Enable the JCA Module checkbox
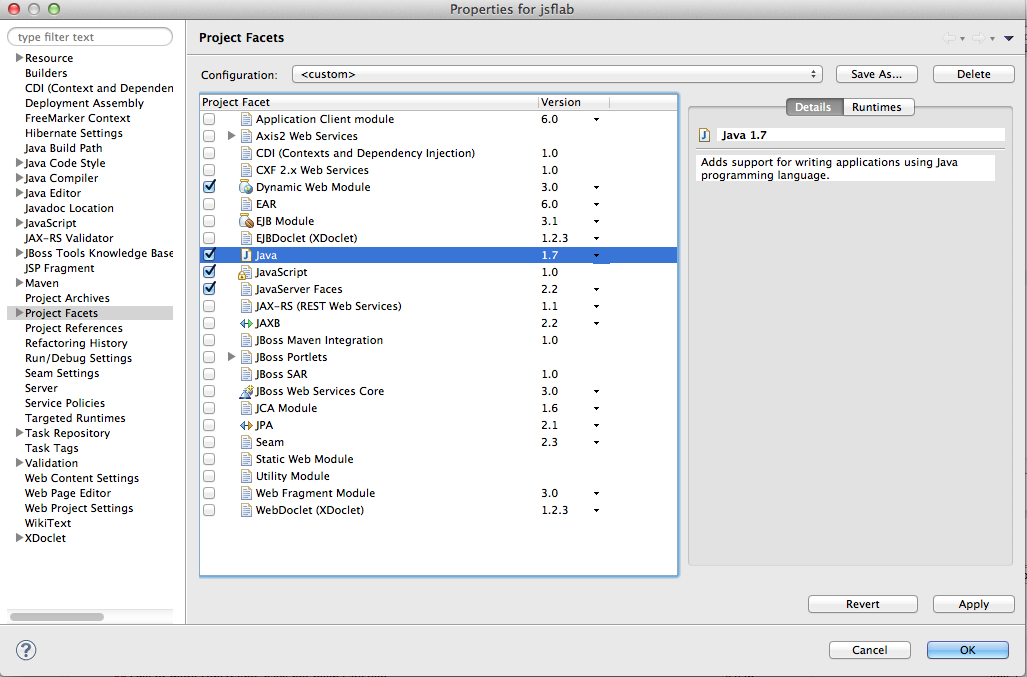 coord(209,408)
